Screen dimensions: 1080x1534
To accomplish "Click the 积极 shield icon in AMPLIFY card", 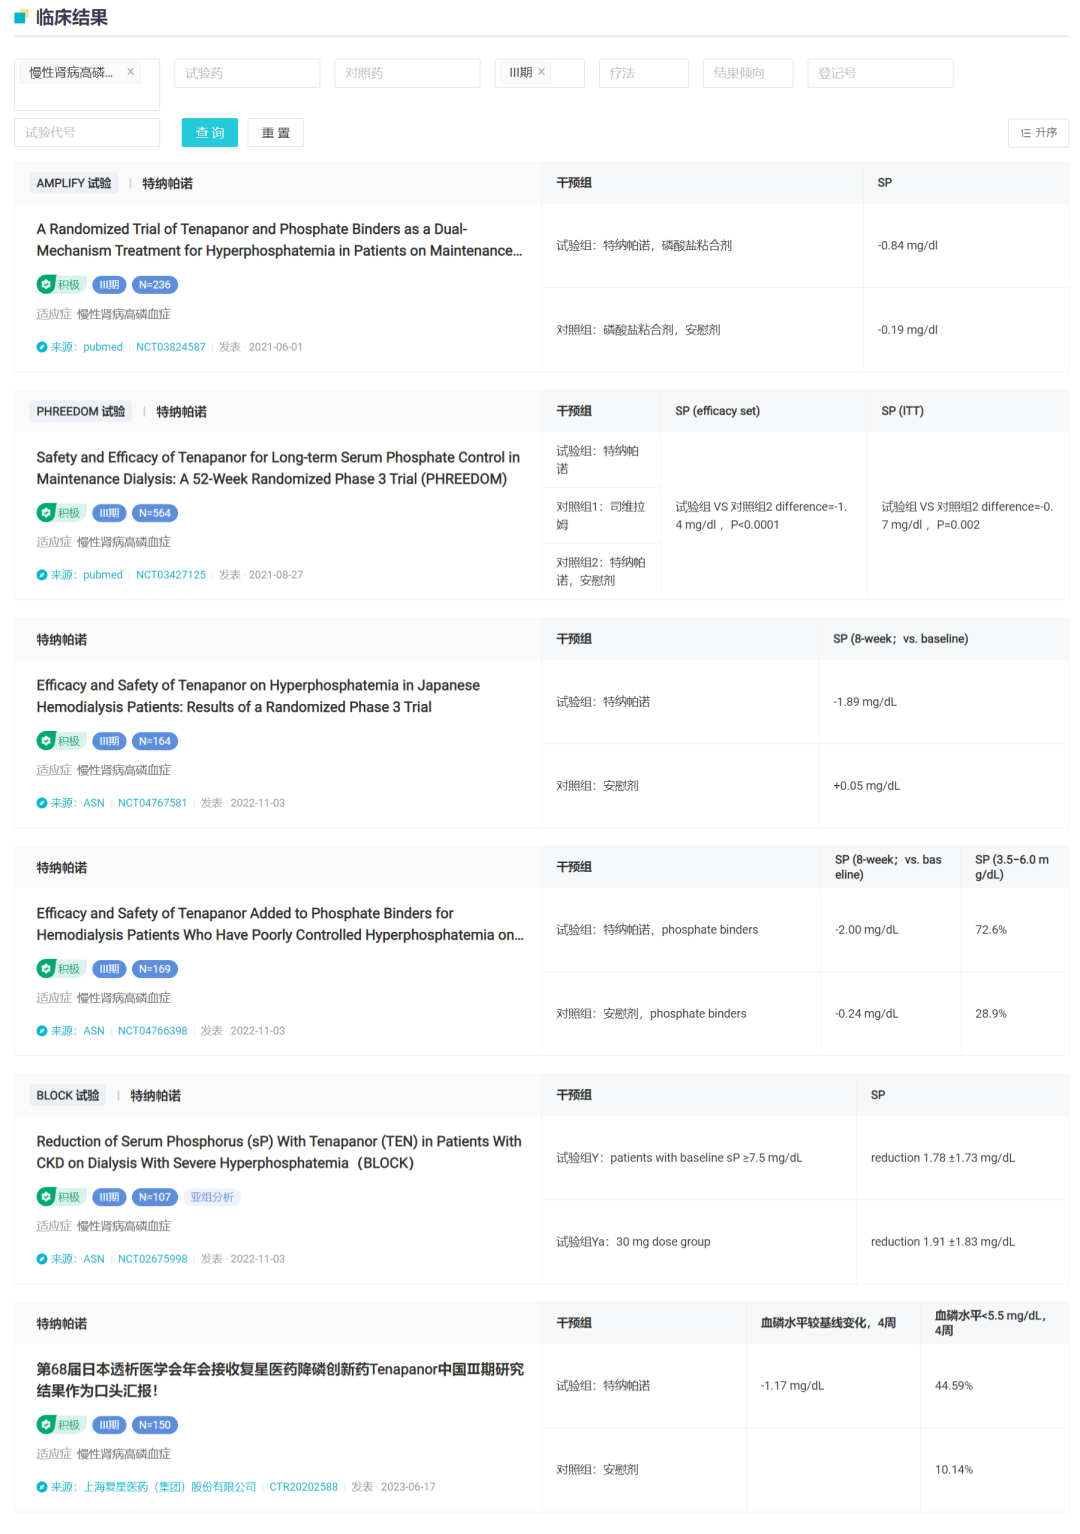I will [x=46, y=285].
